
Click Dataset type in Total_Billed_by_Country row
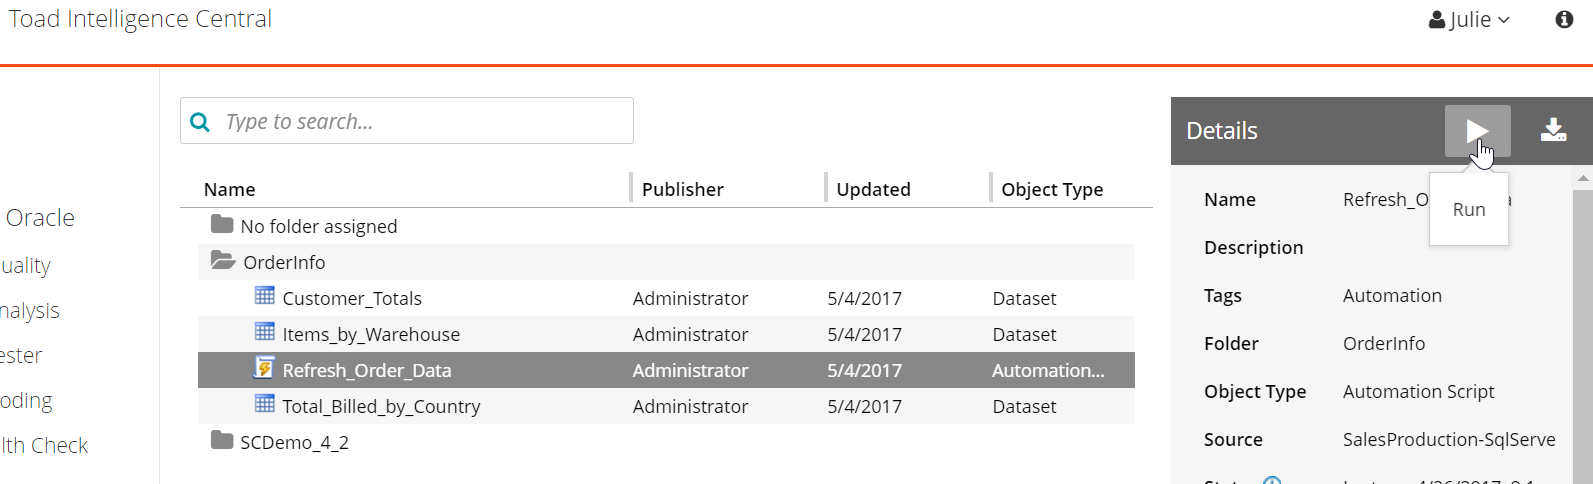[x=1024, y=406]
